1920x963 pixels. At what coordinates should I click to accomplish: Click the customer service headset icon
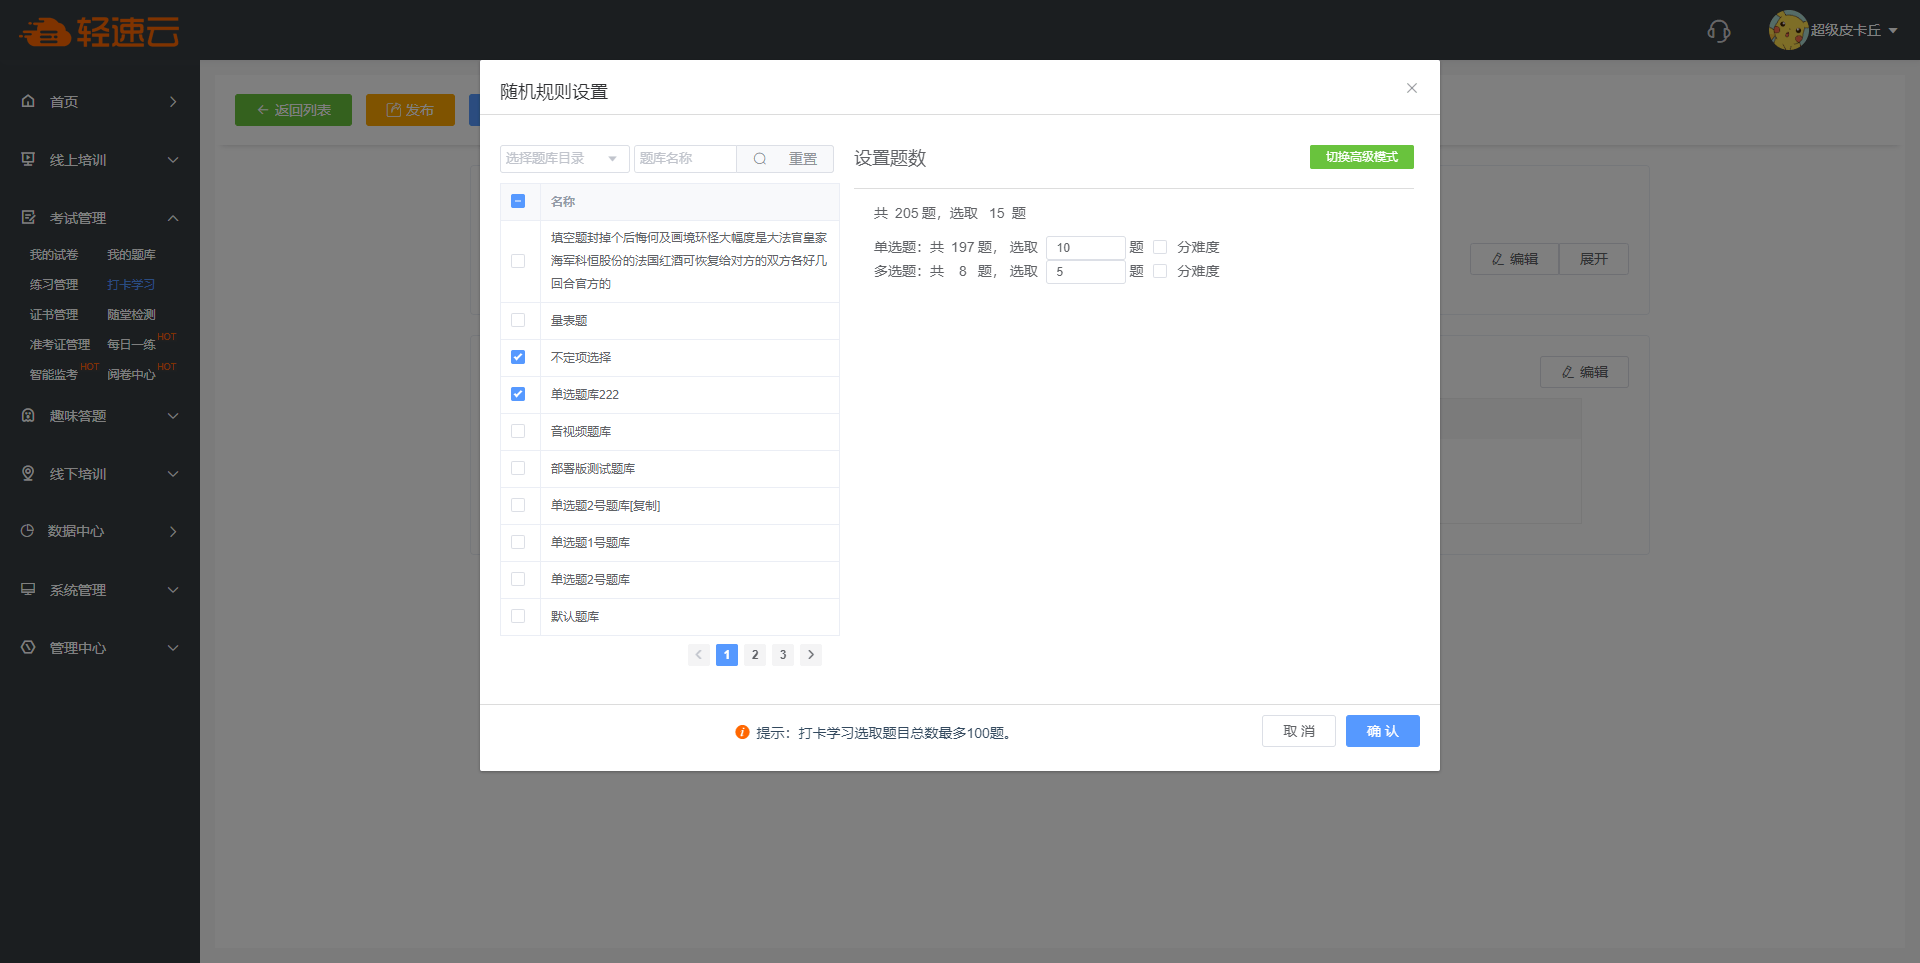[x=1718, y=31]
